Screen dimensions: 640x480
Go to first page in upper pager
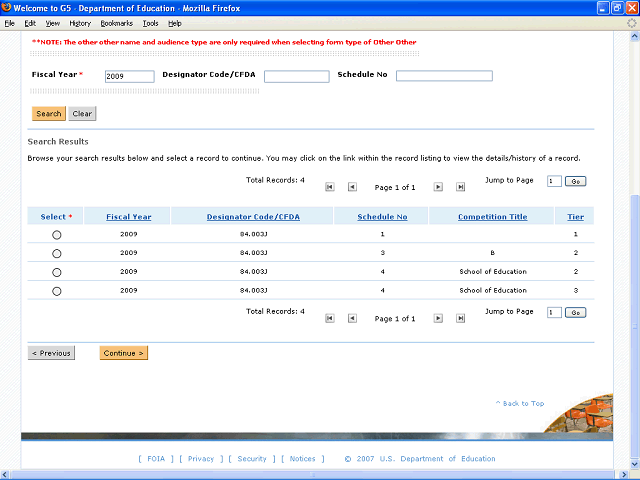click(330, 187)
